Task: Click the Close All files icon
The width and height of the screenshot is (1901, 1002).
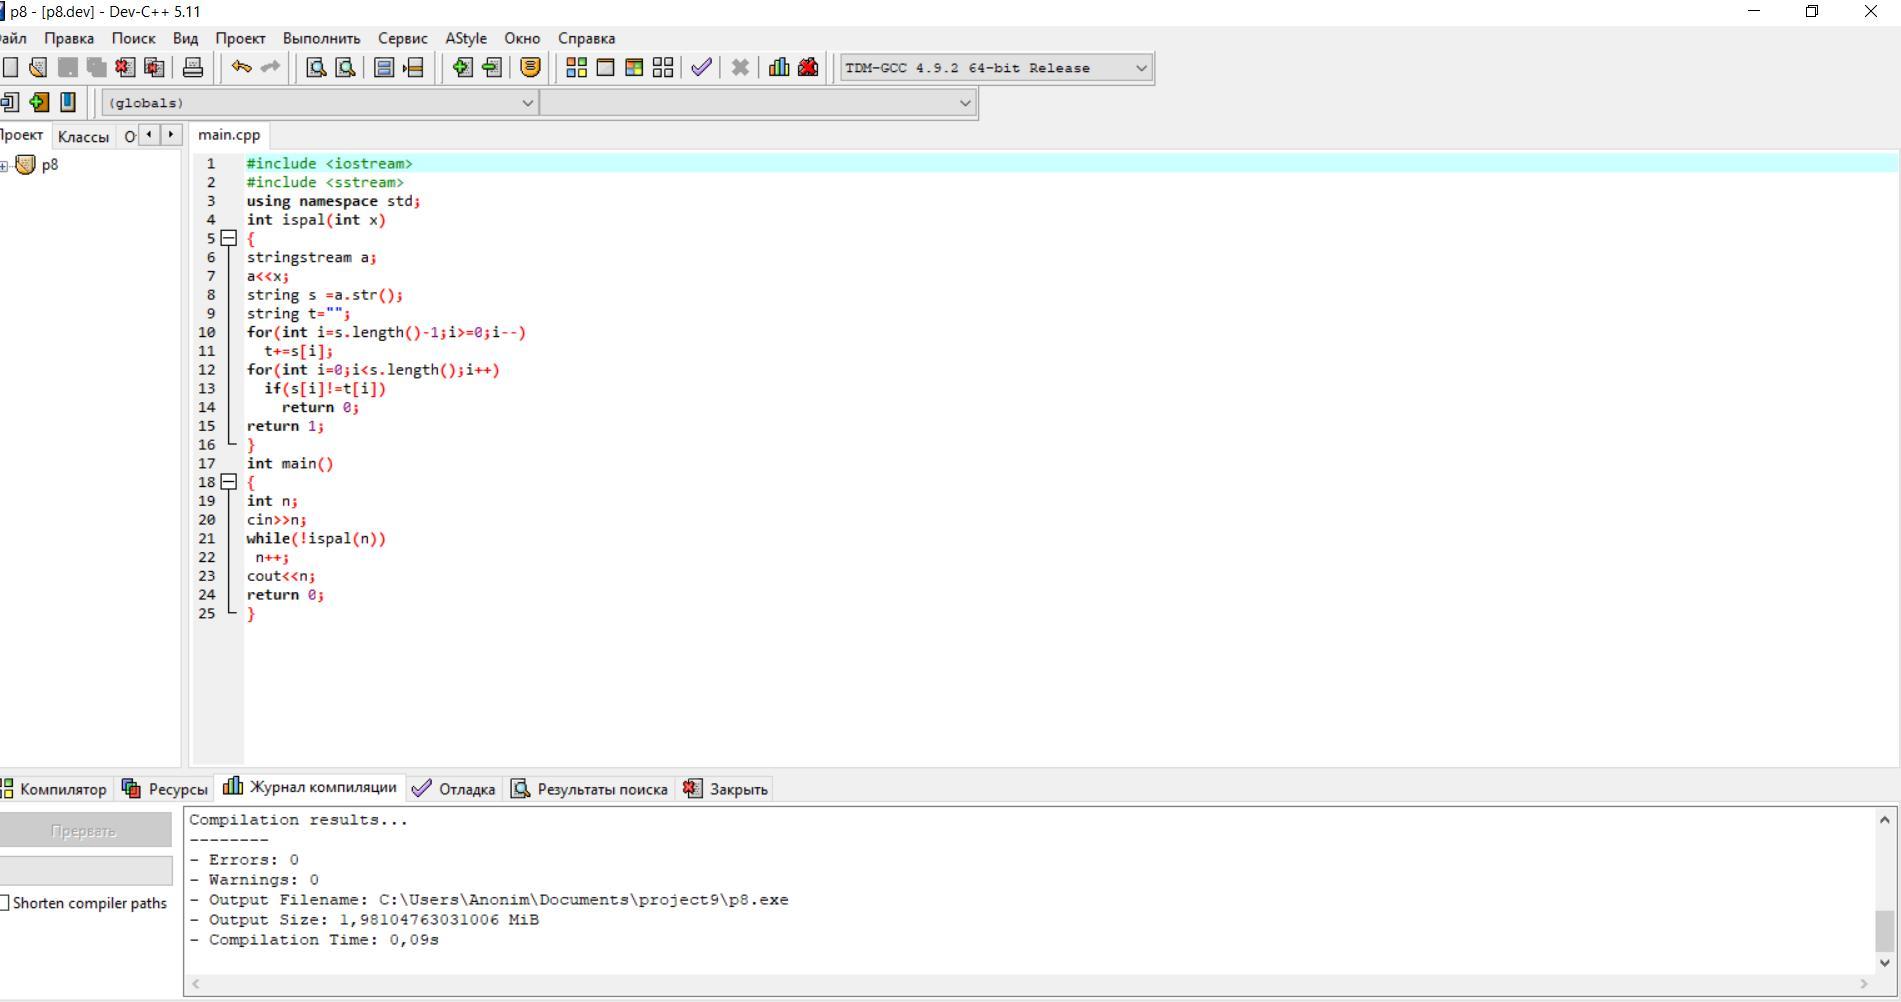Action: (154, 67)
